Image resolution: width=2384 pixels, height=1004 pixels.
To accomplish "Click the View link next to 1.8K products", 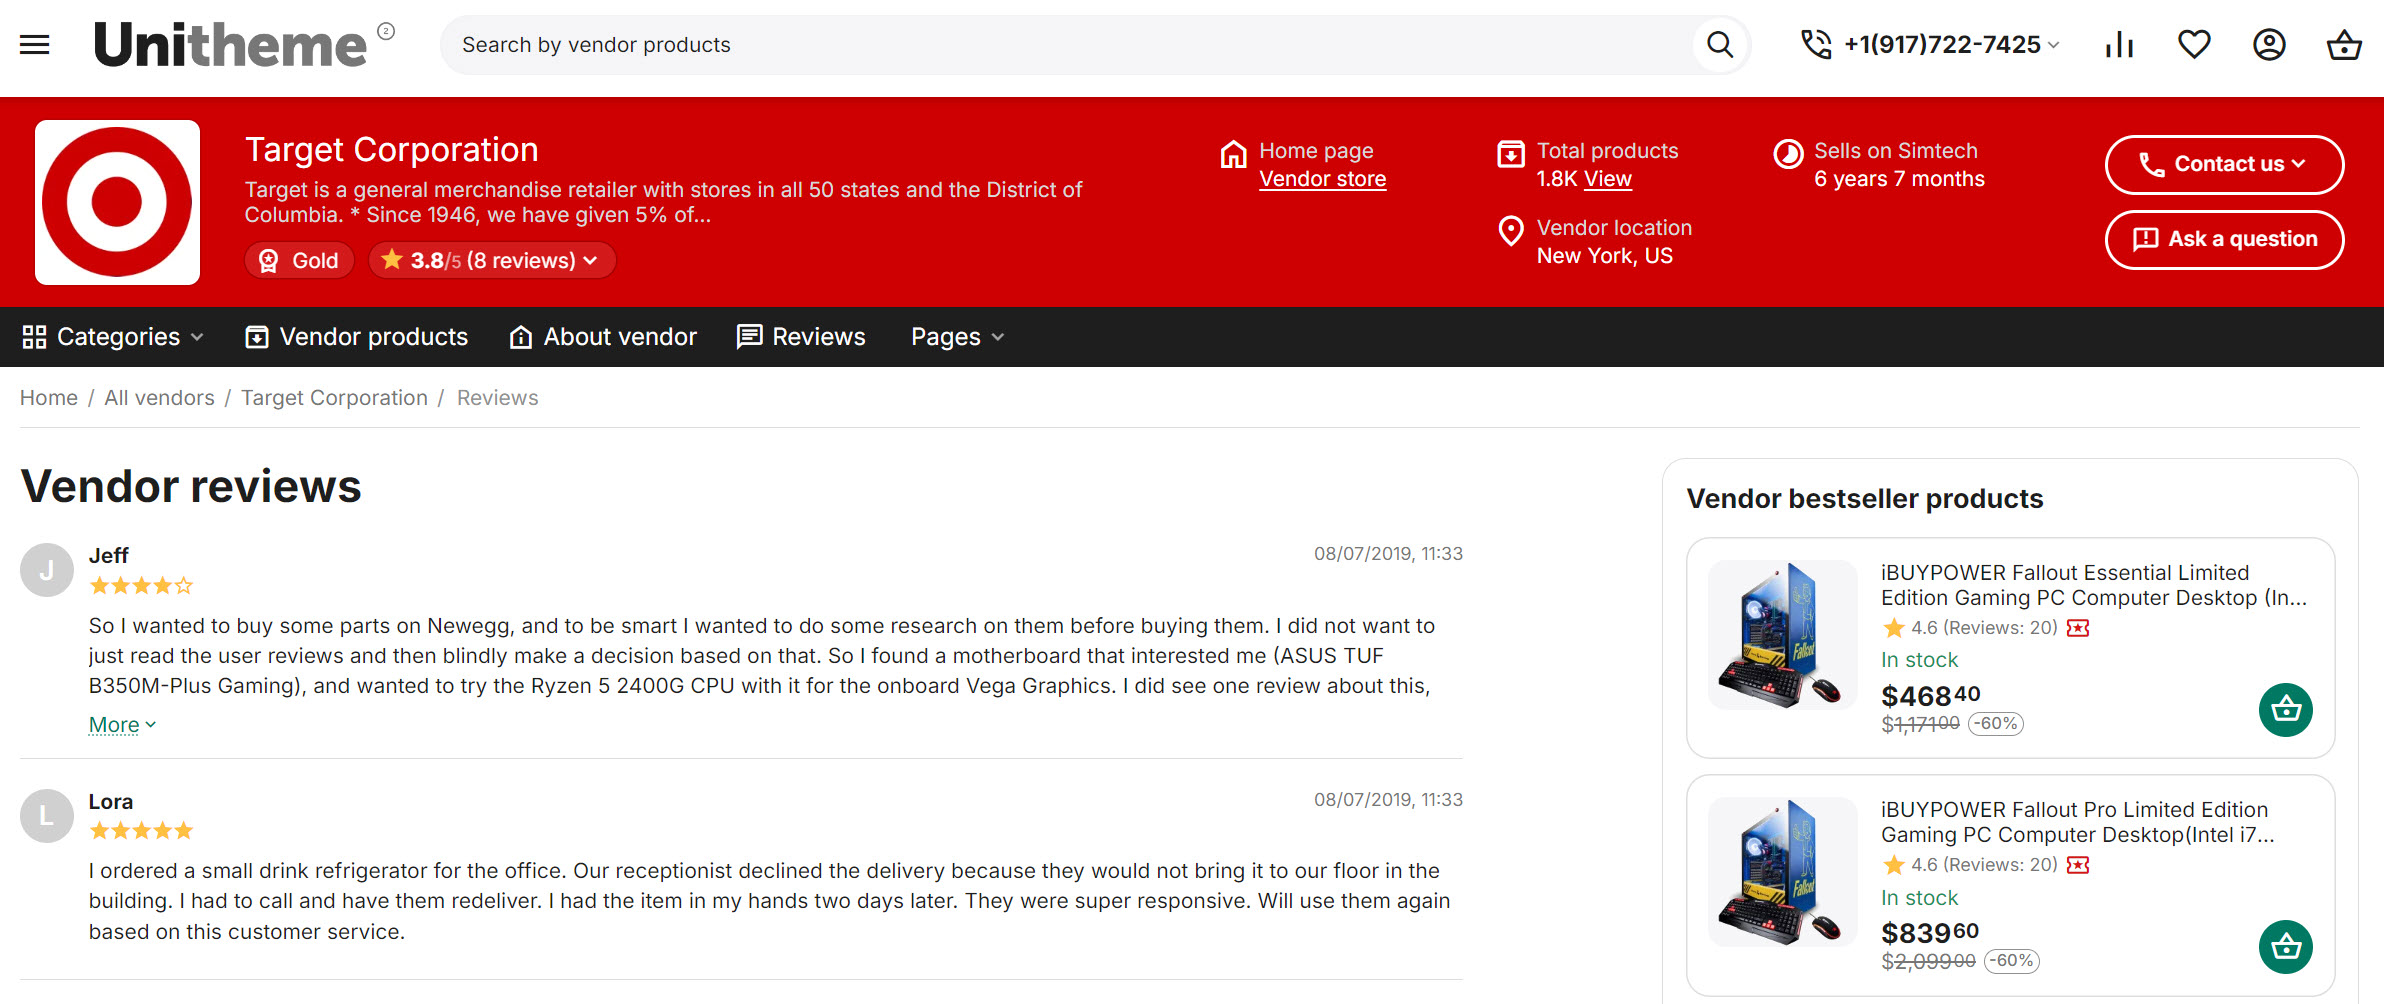I will point(1609,178).
